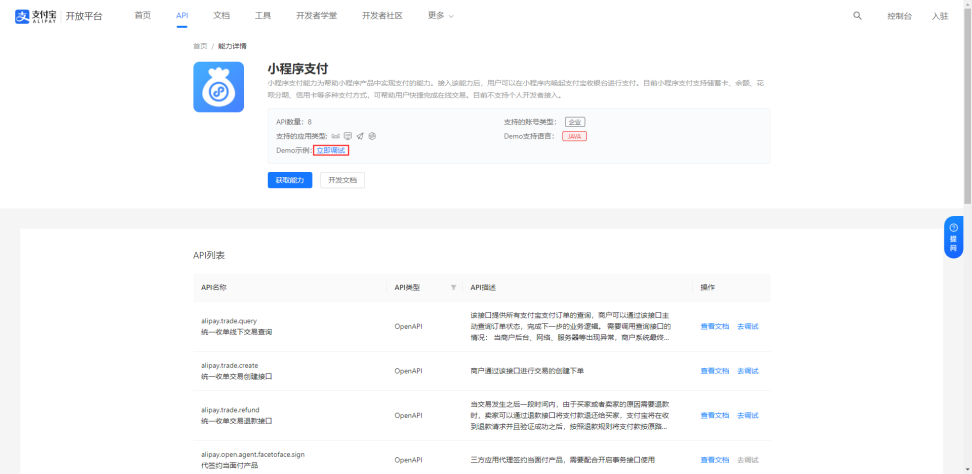
Task: Click 去调试 for alipay.open.agent.facetoface.sign
Action: (748, 460)
